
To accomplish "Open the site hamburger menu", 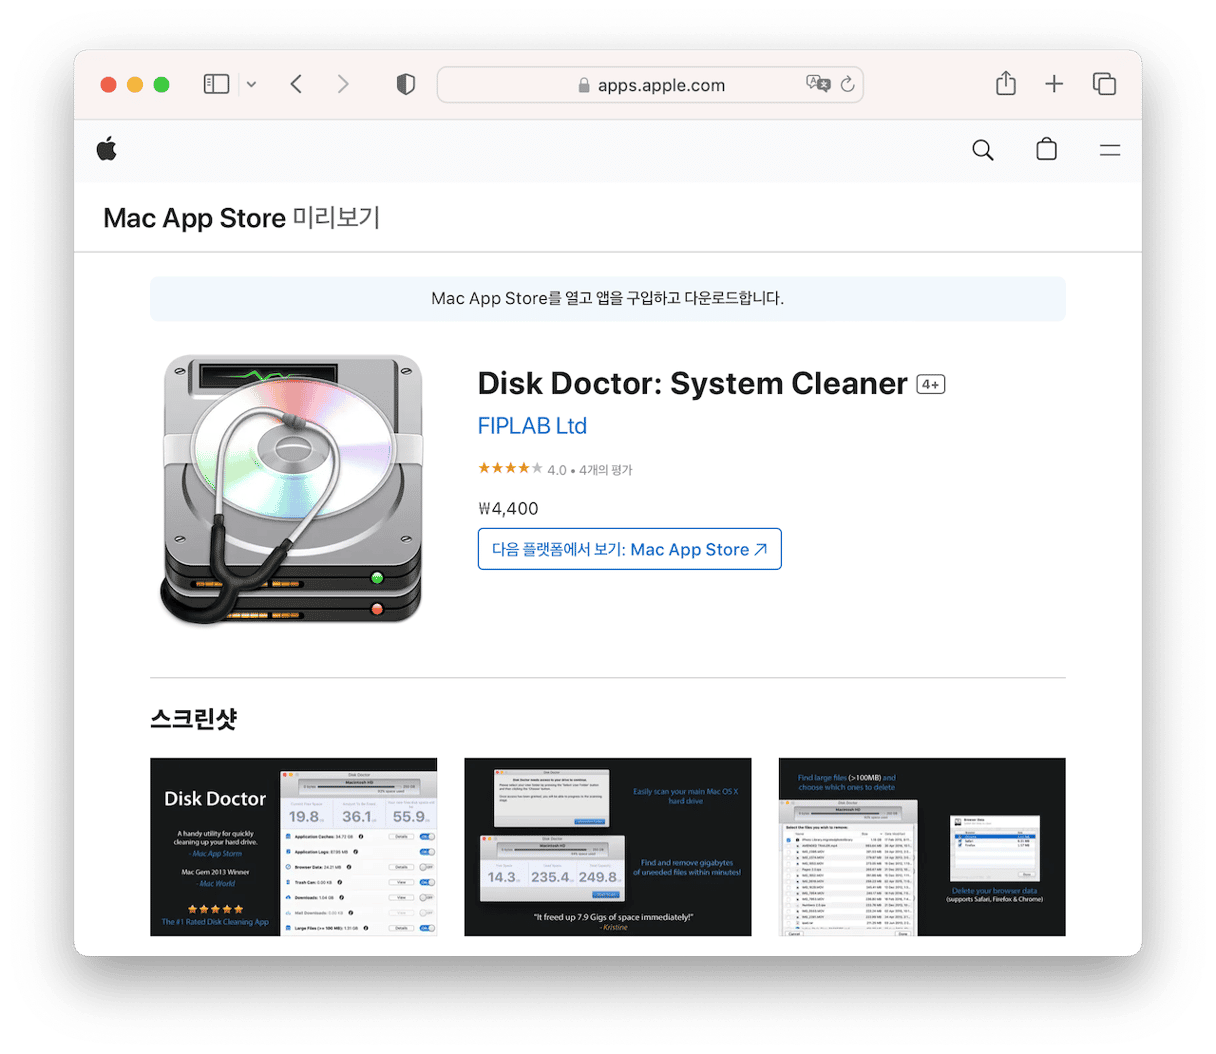I will pyautogui.click(x=1110, y=150).
